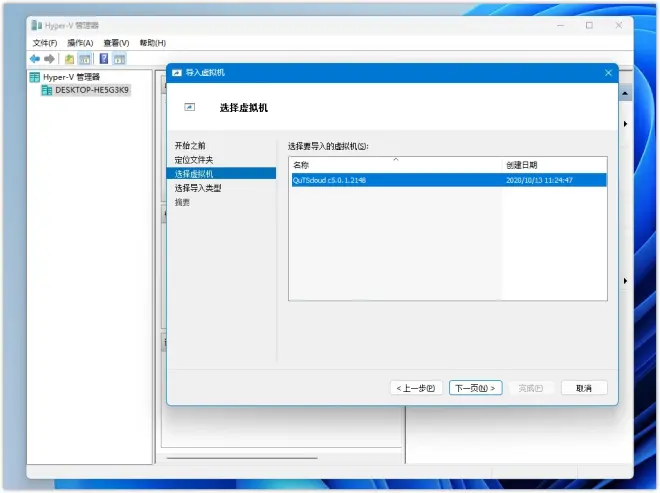Click the 取消 button
The image size is (660, 493).
[x=584, y=388]
